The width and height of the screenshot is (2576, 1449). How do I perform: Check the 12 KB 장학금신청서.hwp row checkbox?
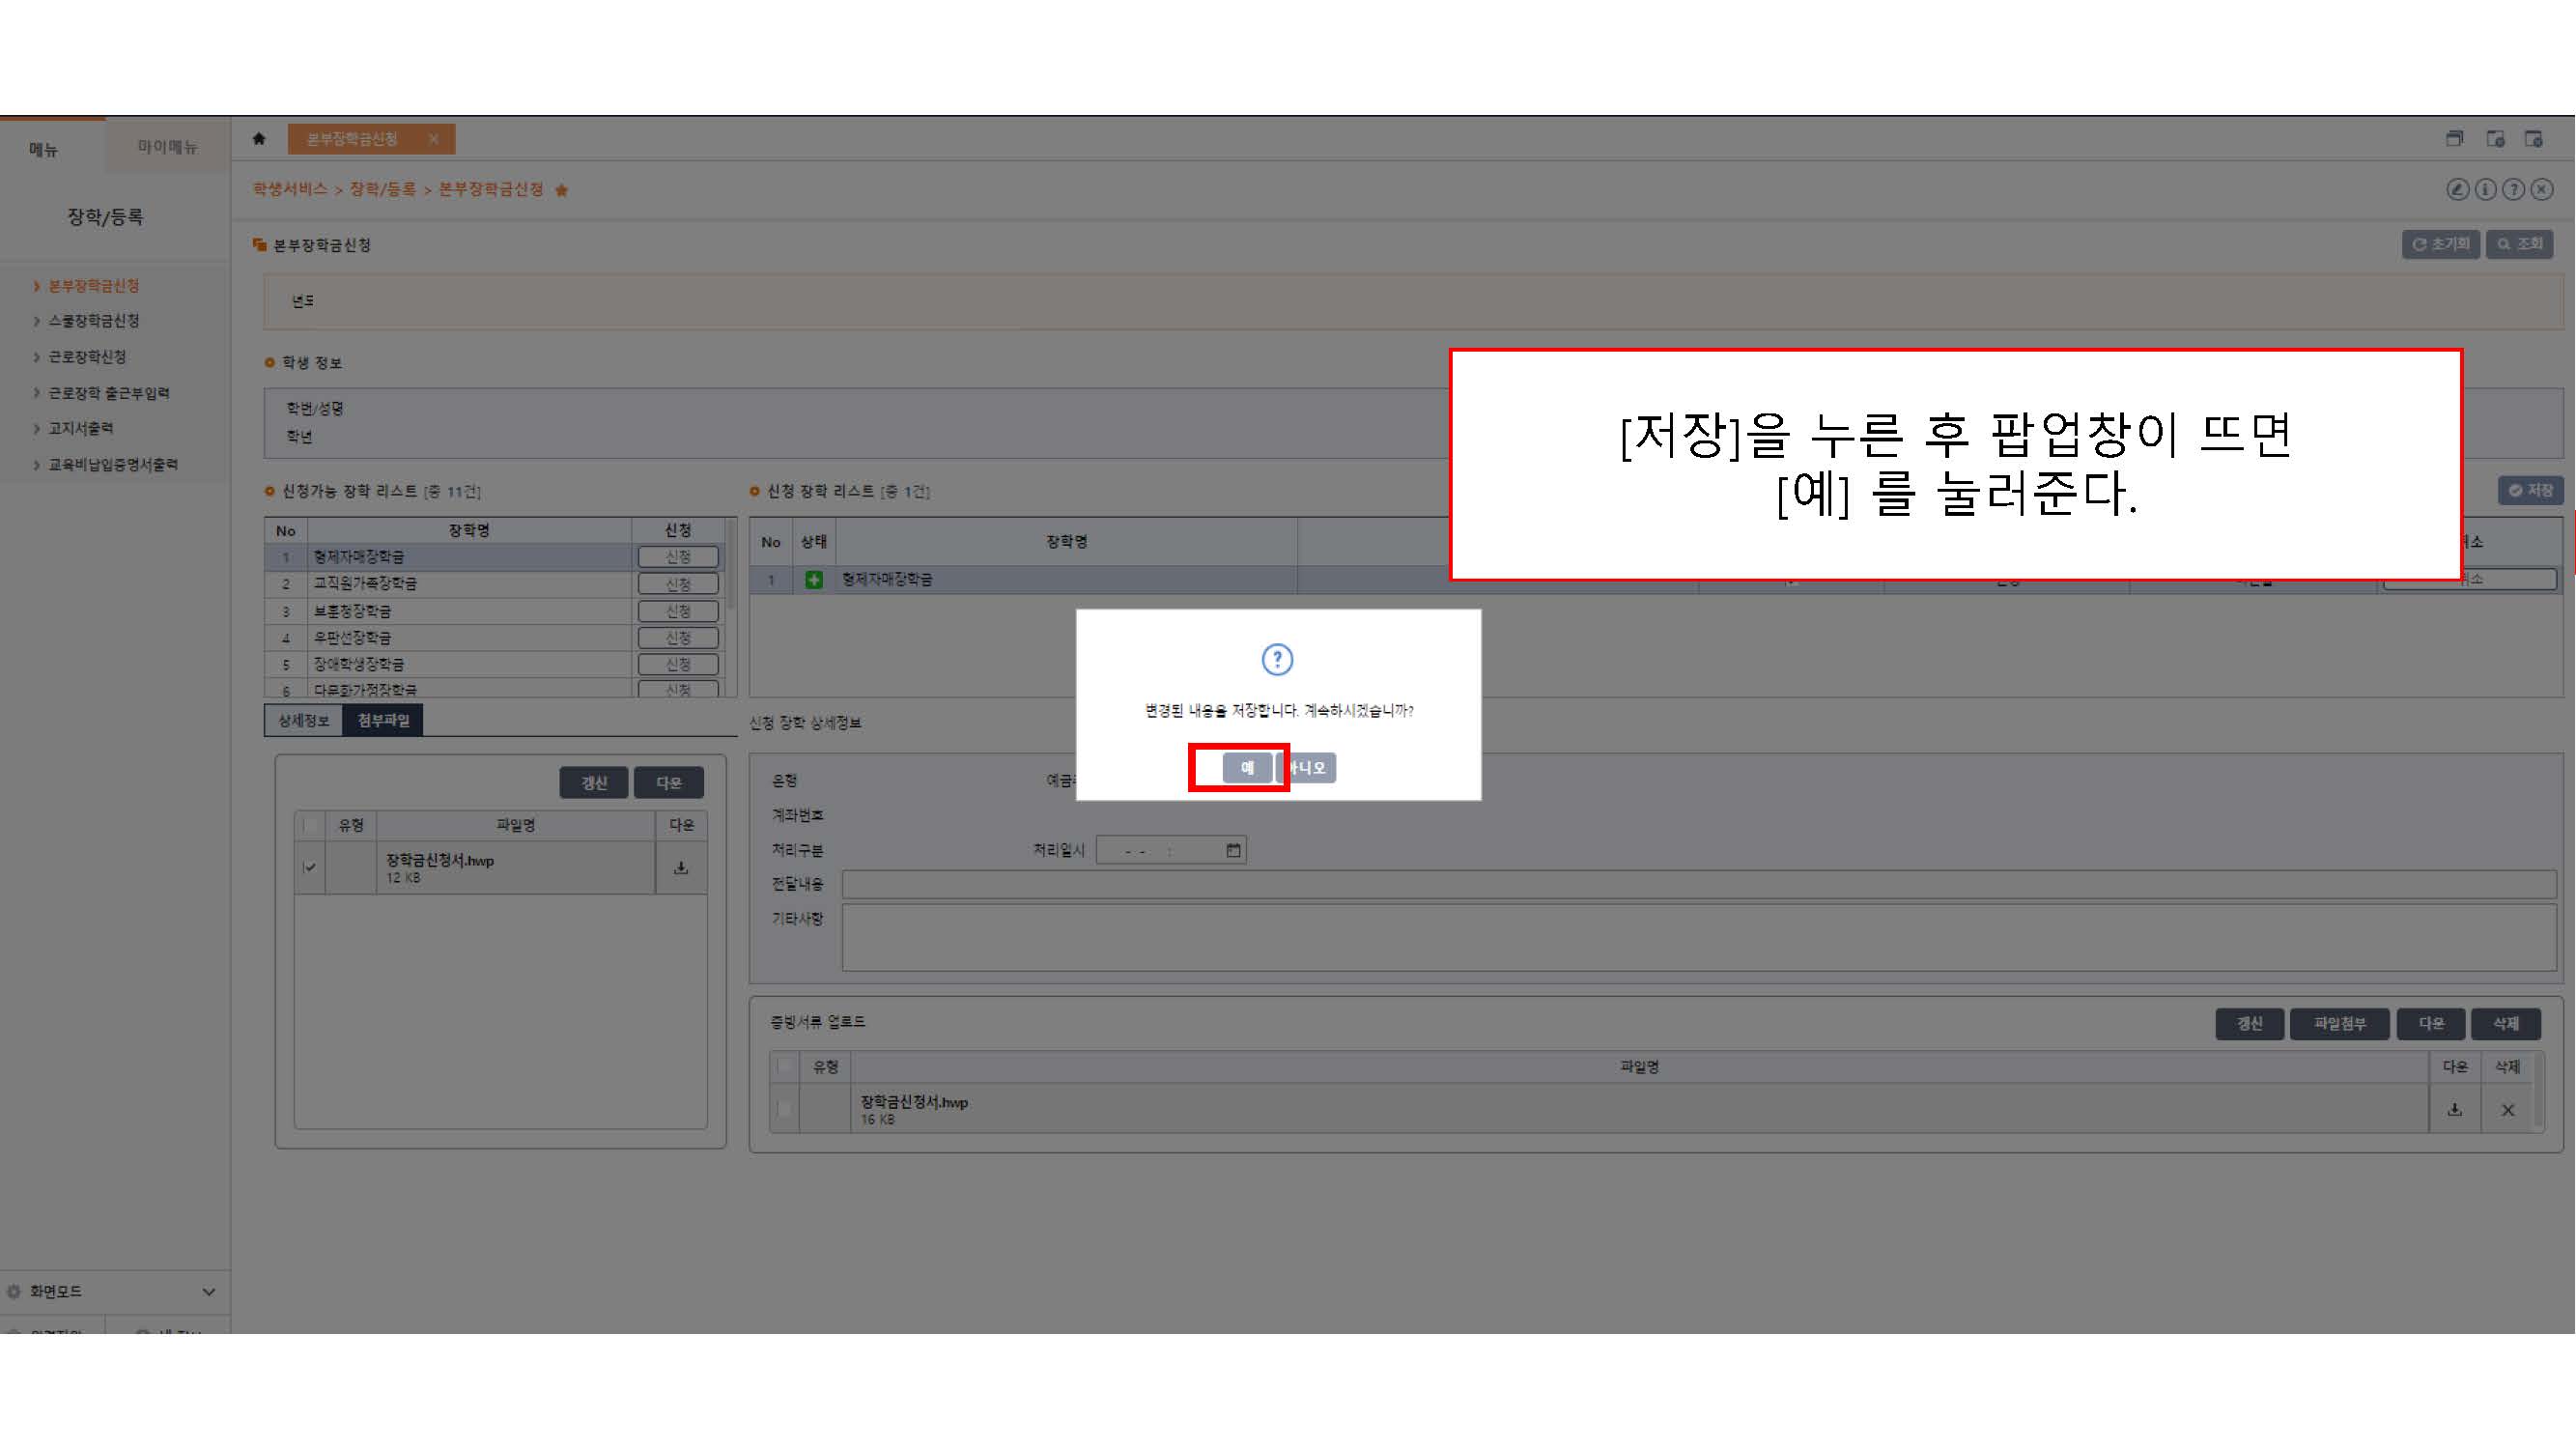(310, 867)
